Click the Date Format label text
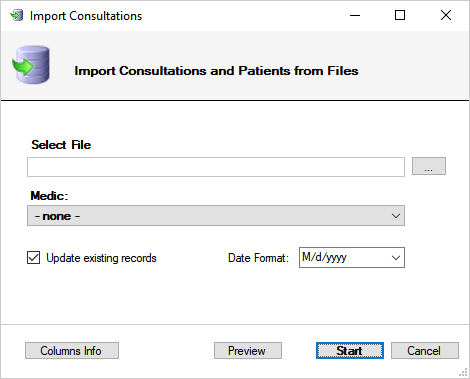 point(258,258)
